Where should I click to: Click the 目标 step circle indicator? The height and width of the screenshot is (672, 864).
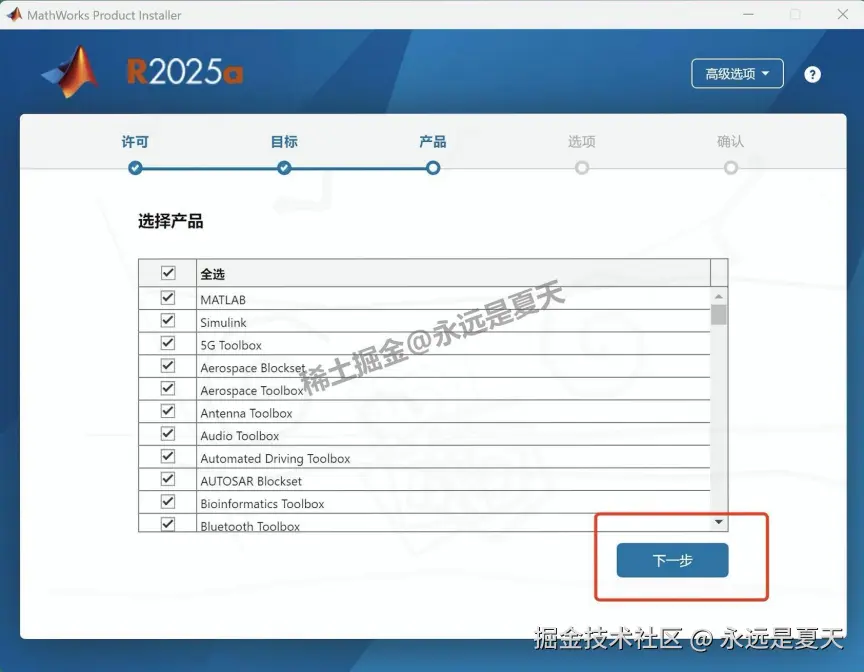point(283,168)
